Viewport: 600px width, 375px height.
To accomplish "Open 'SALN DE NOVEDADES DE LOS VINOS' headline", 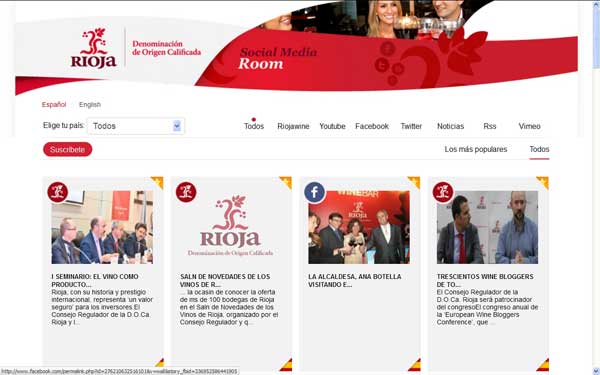I will coord(225,280).
